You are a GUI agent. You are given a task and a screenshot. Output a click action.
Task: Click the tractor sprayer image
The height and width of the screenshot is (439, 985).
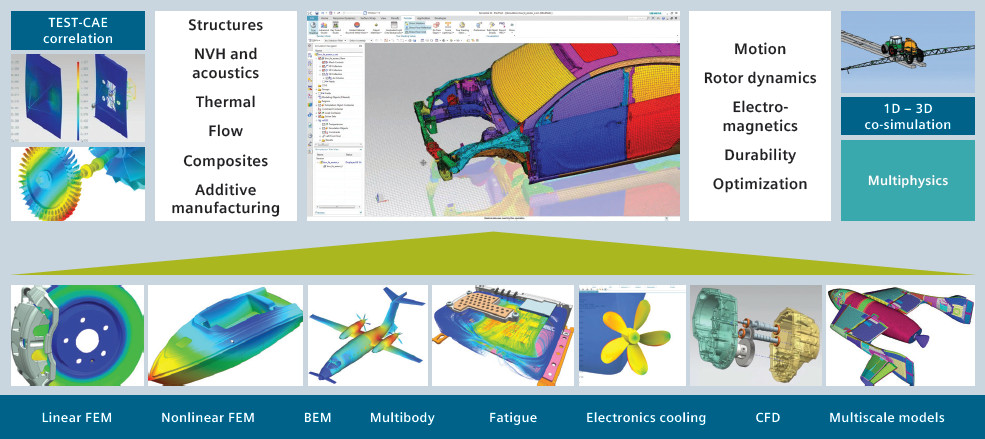coord(907,51)
